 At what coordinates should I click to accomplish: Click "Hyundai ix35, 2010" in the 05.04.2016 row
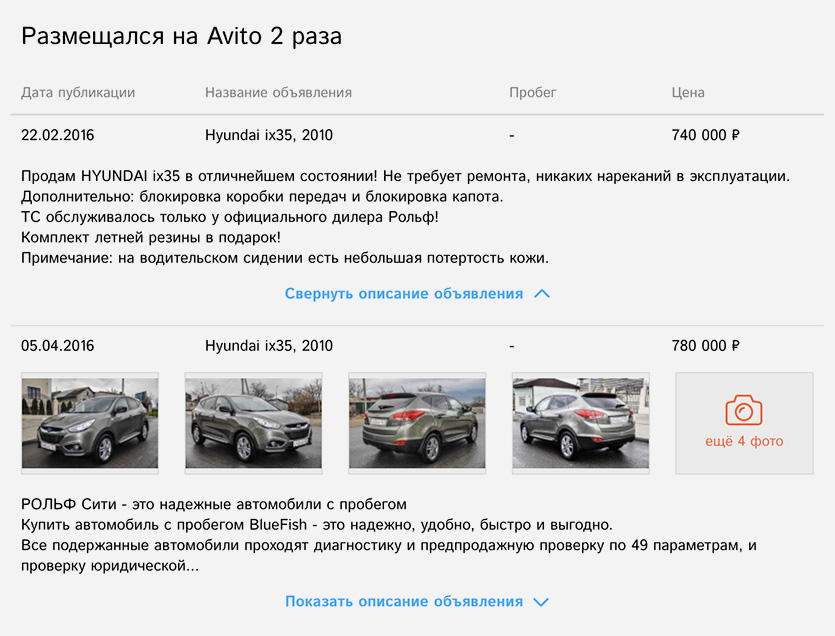coord(269,346)
